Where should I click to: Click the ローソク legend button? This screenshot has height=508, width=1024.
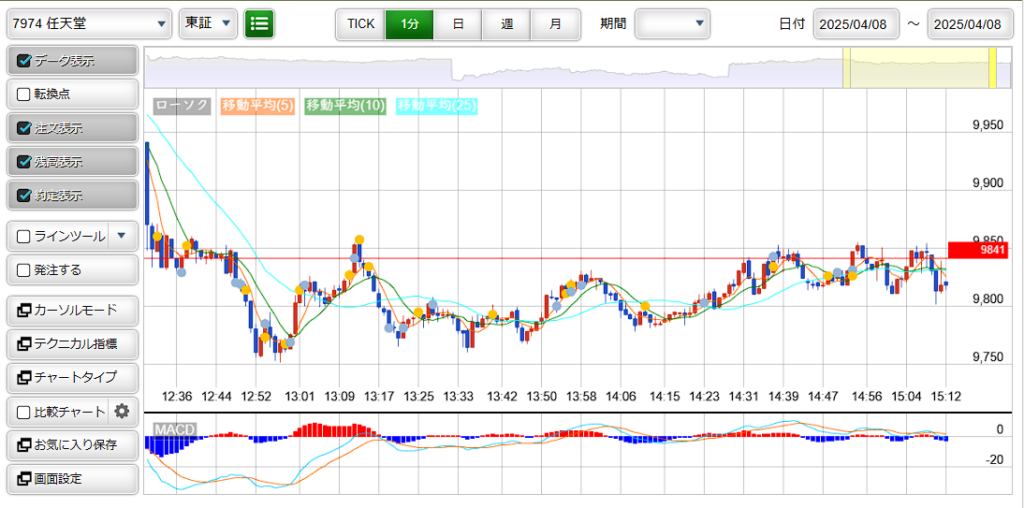(x=182, y=105)
